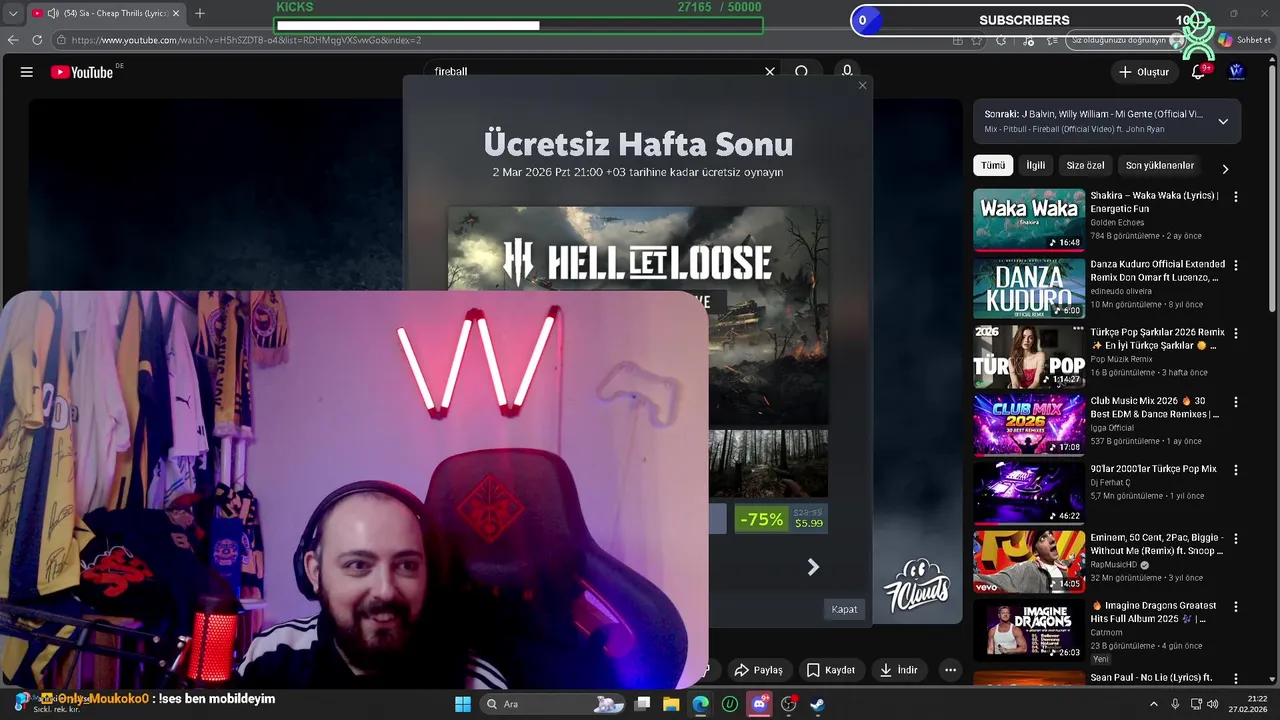Screen dimensions: 1280x720
Task: Open options for Danza Kuduro video
Action: pos(1236,266)
